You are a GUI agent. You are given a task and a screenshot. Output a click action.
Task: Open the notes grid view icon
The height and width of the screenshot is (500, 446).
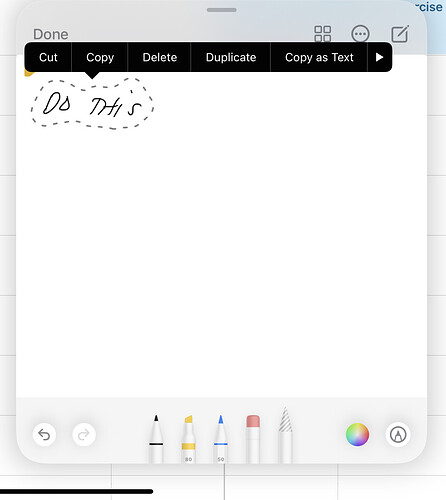[x=323, y=34]
